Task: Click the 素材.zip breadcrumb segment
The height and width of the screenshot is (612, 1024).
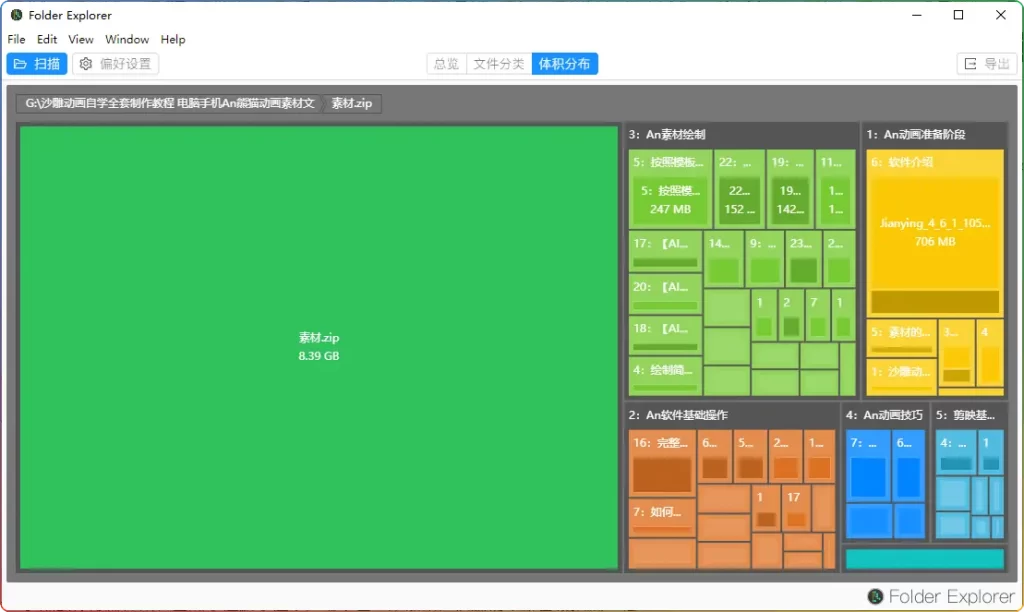Action: click(351, 103)
